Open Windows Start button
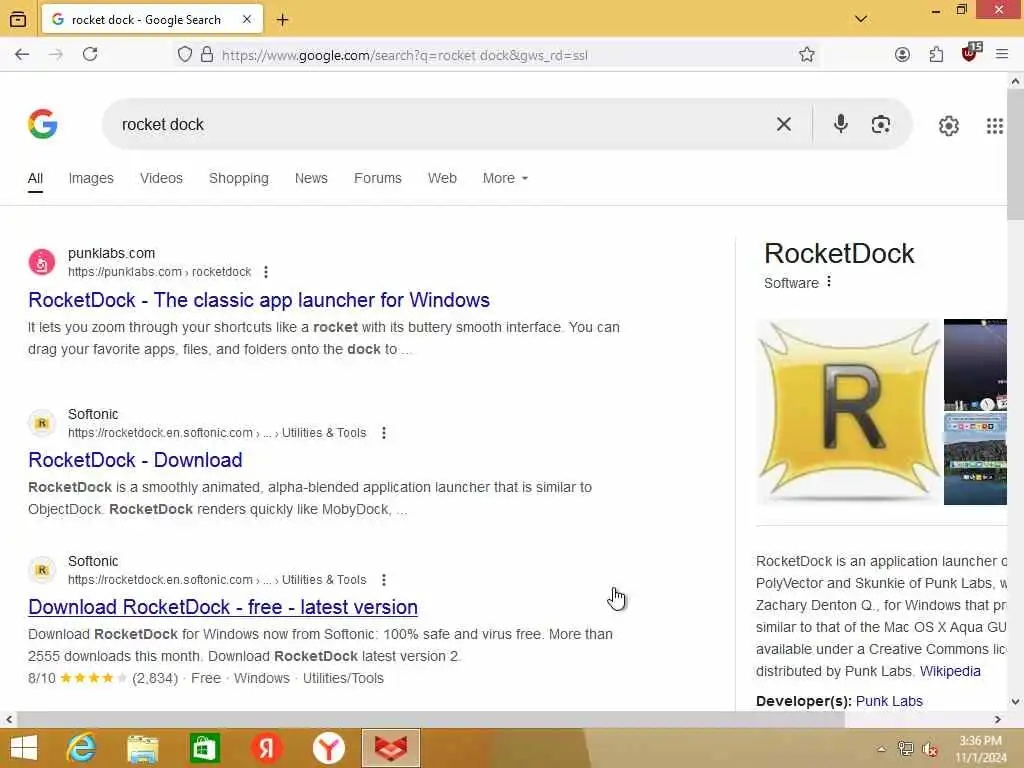This screenshot has height=768, width=1024. coord(24,748)
